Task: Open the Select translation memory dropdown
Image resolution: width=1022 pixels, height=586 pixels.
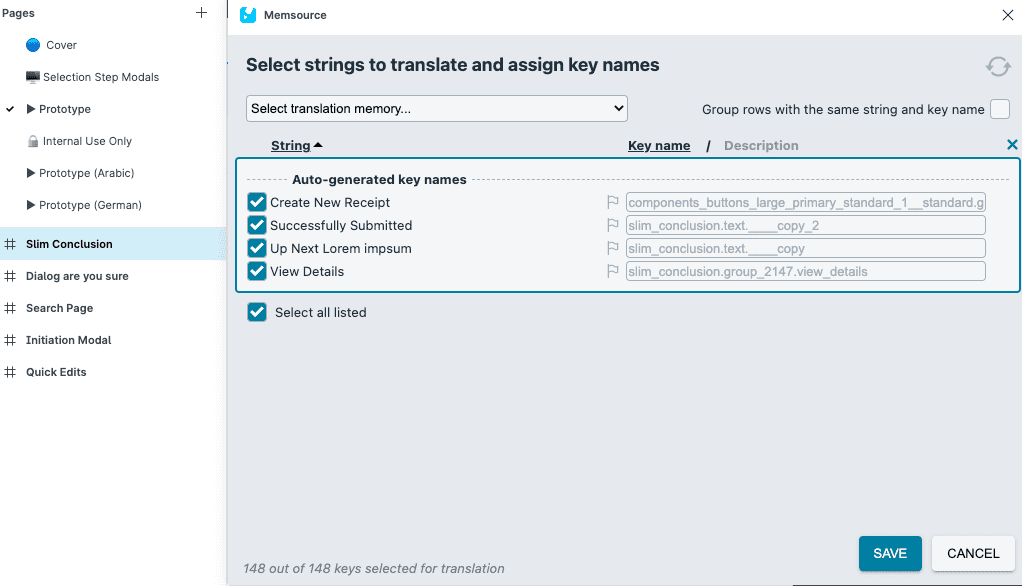Action: (x=436, y=108)
